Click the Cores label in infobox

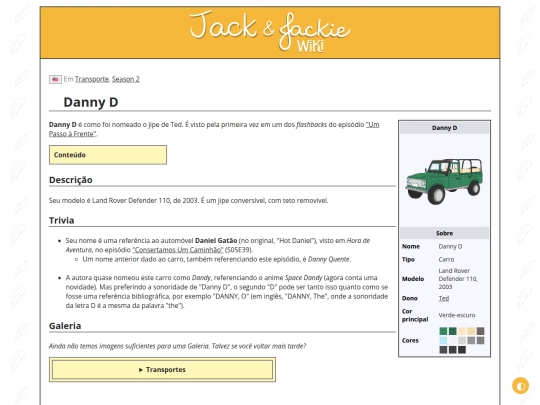410,340
